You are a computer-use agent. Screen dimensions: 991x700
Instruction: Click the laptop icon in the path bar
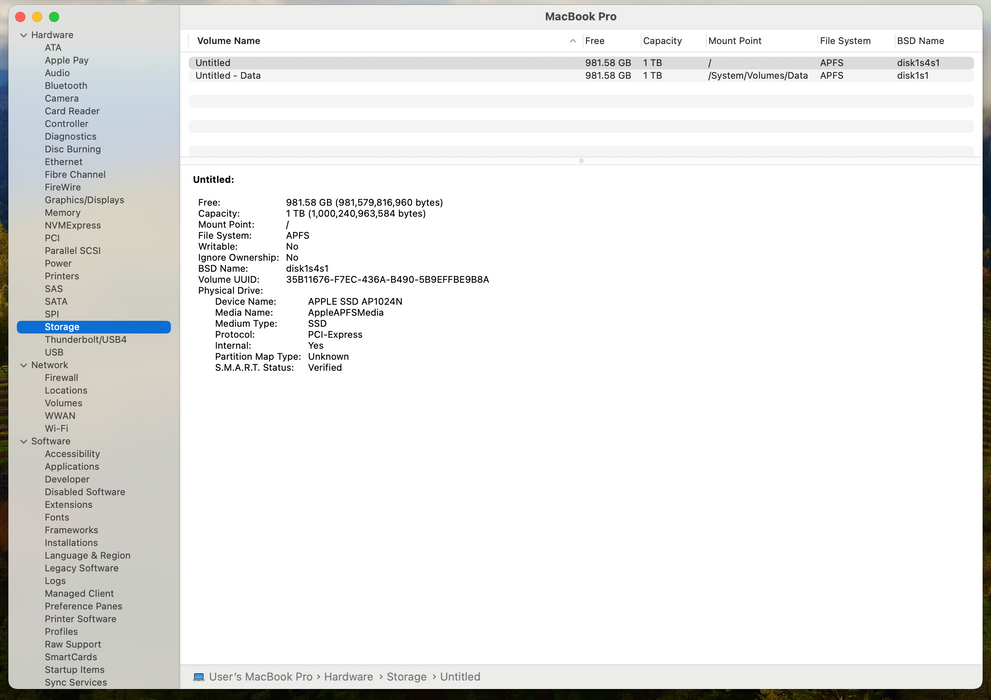198,677
